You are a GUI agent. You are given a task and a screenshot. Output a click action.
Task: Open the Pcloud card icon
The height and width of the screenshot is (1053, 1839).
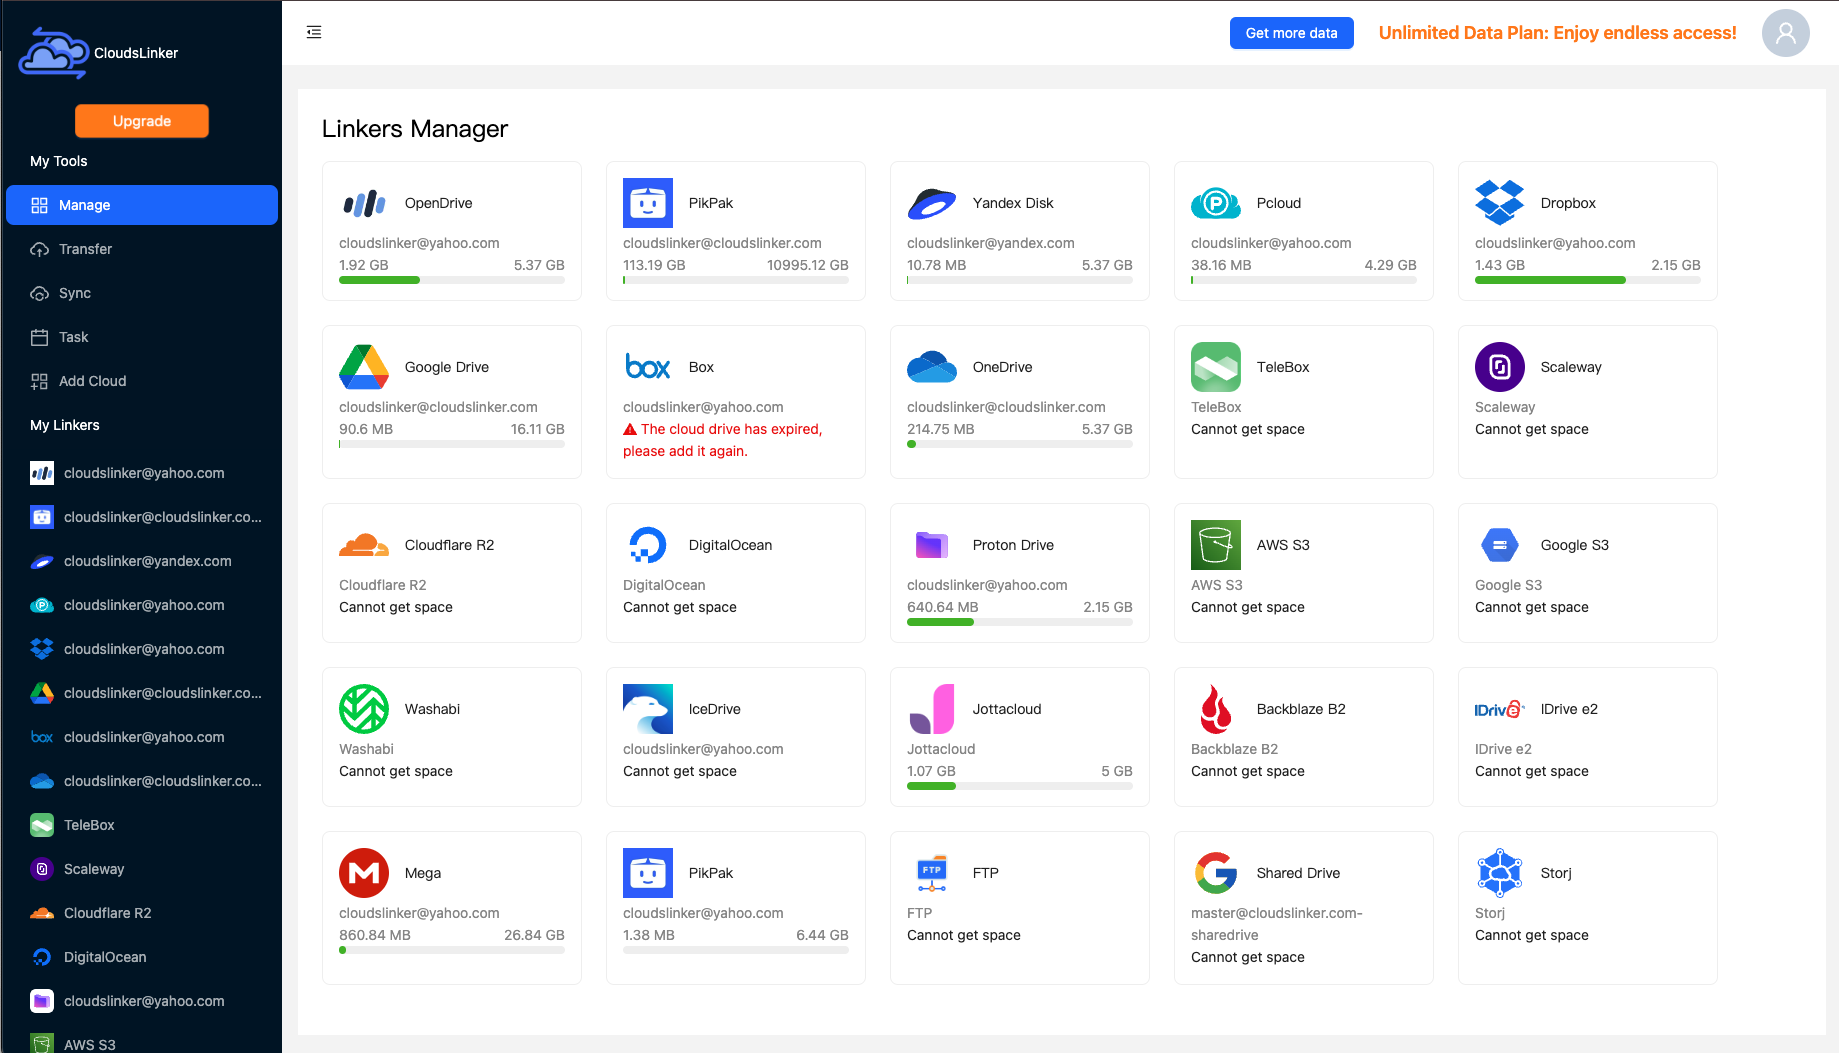[1216, 203]
